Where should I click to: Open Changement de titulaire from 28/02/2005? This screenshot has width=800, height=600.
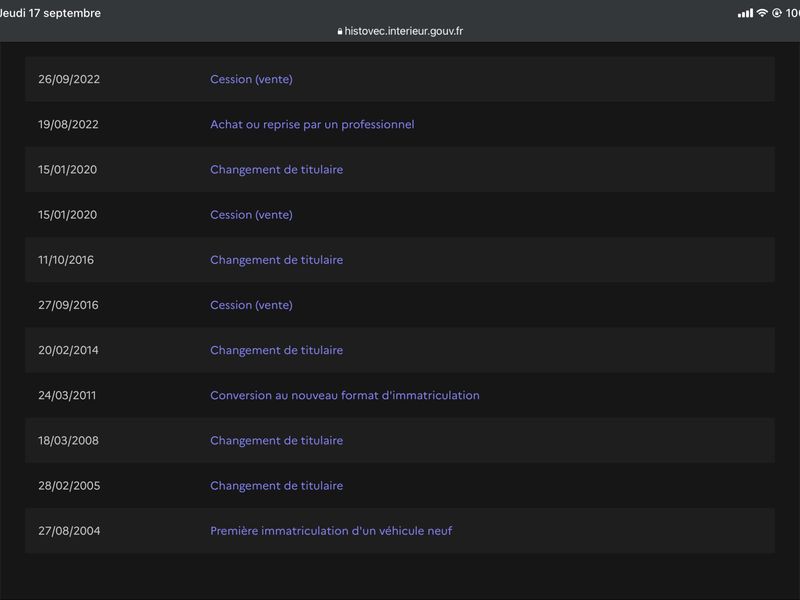coord(277,486)
